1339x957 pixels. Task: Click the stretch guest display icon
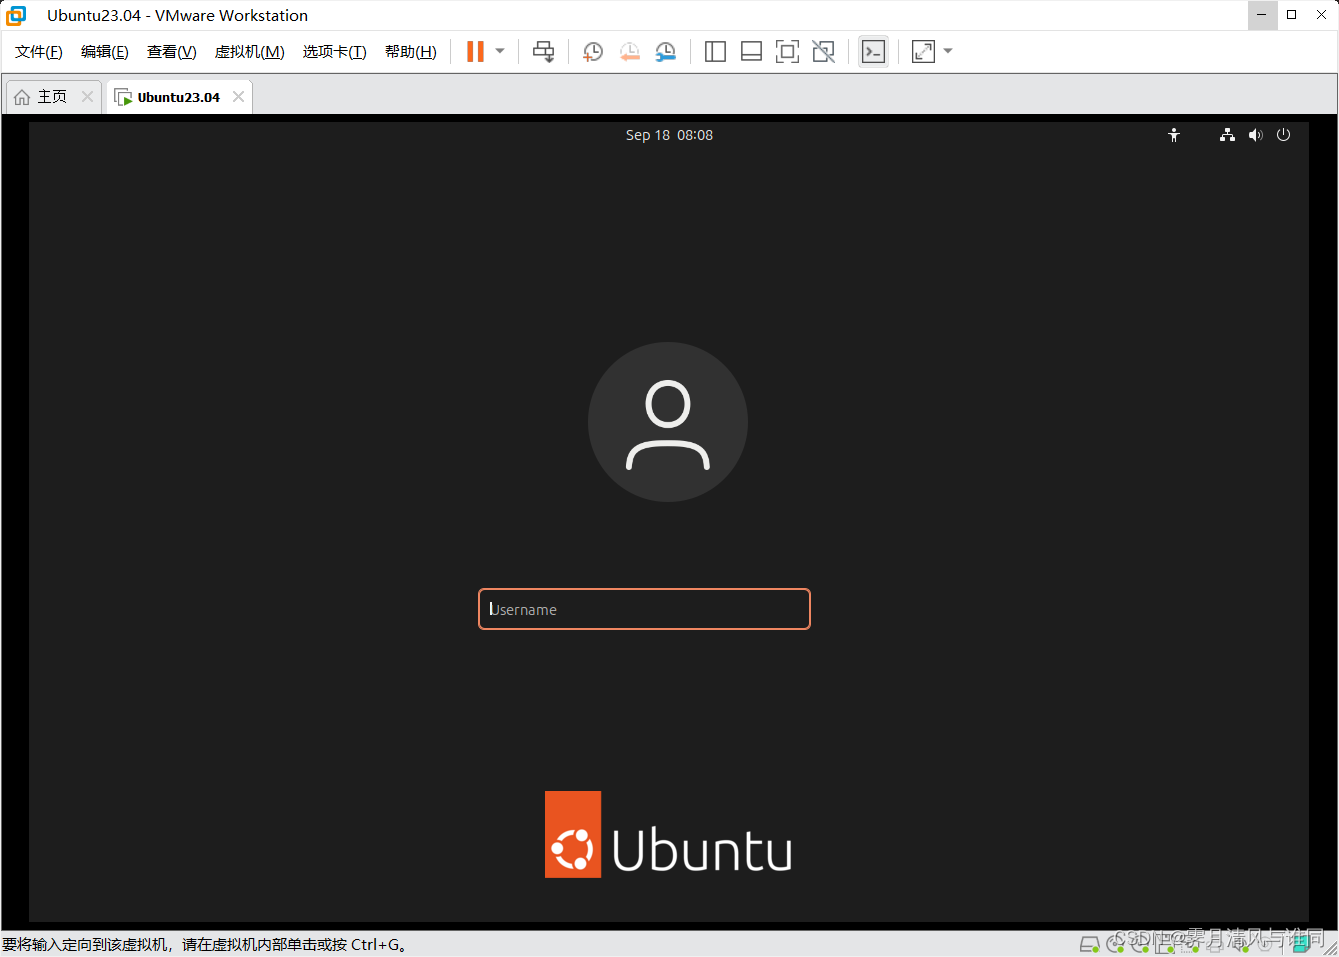[923, 52]
